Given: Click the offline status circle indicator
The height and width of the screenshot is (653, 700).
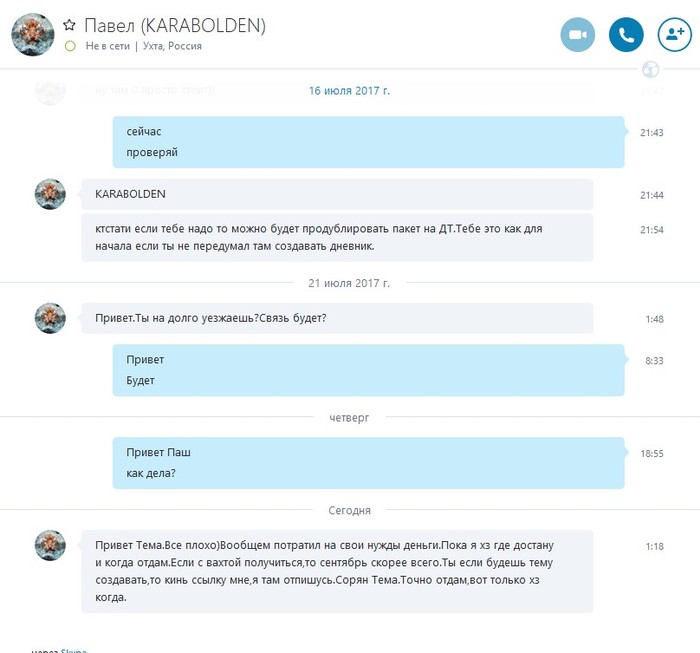Looking at the screenshot, I should (70, 46).
